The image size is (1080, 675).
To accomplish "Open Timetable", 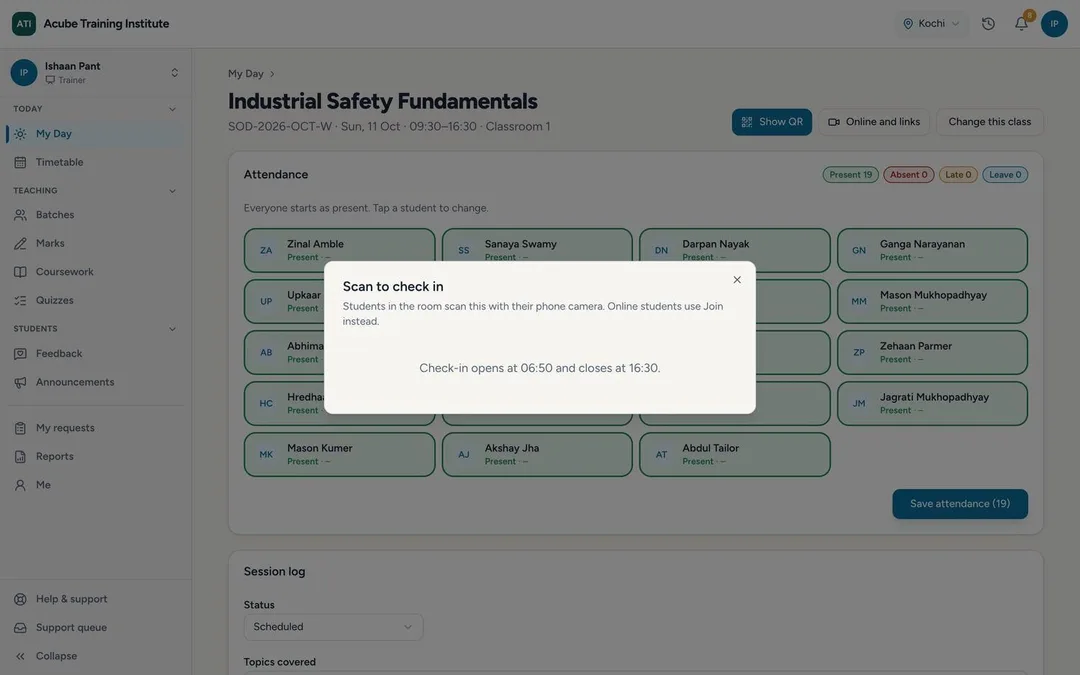I will click(96, 162).
